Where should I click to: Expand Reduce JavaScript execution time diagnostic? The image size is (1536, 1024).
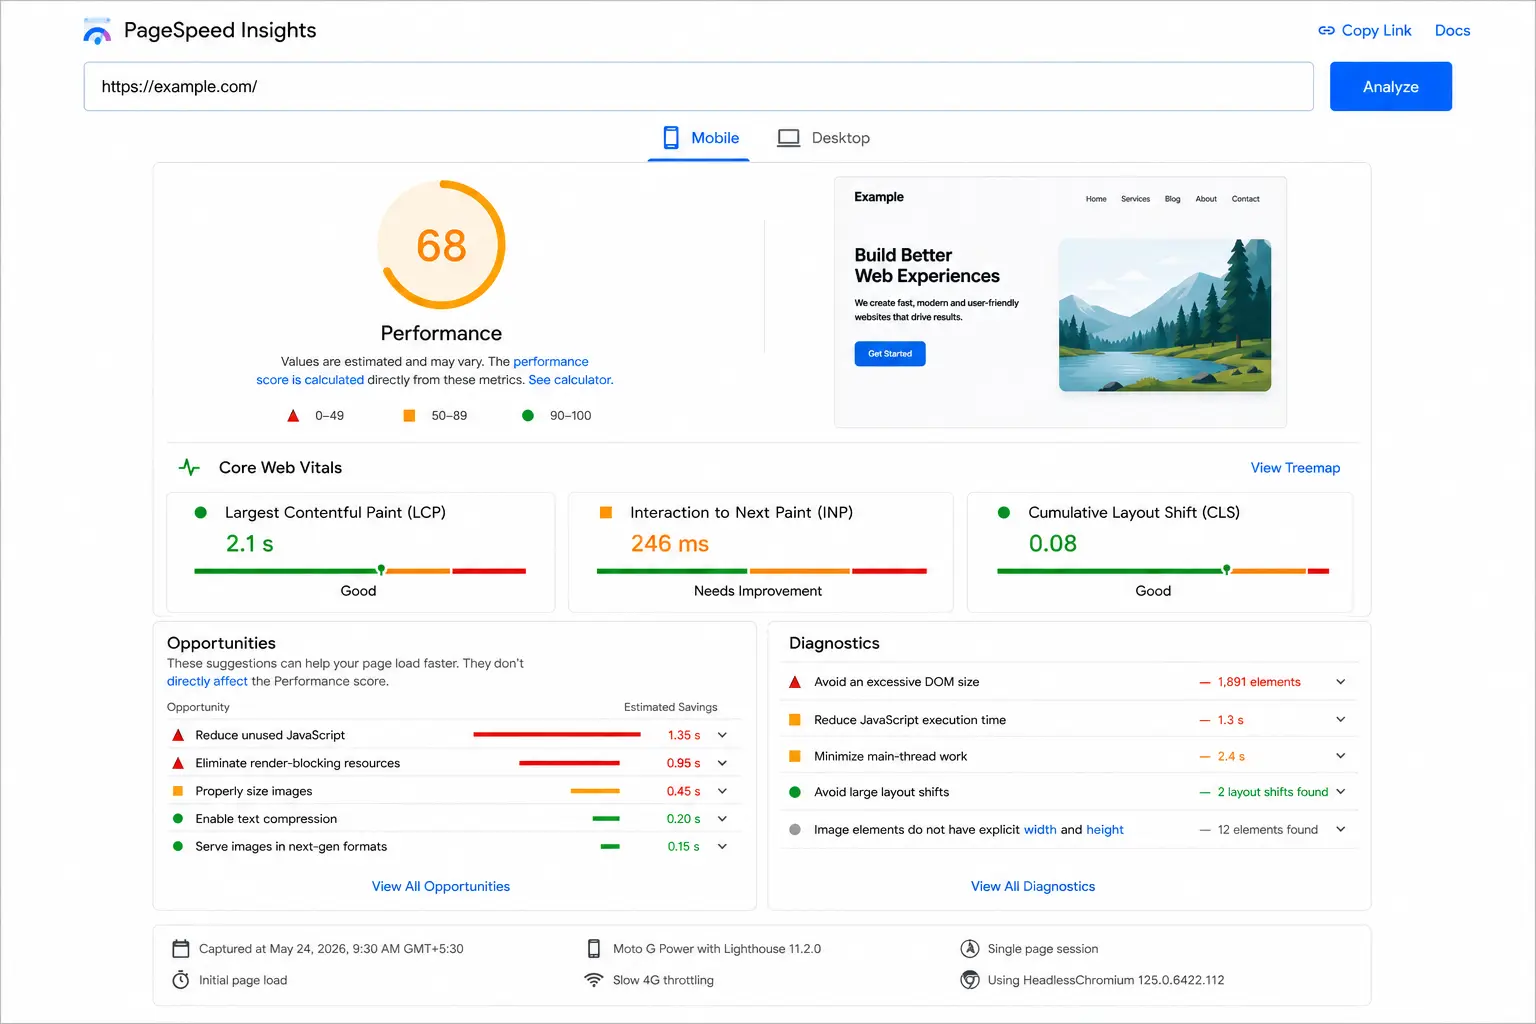[x=1341, y=720]
